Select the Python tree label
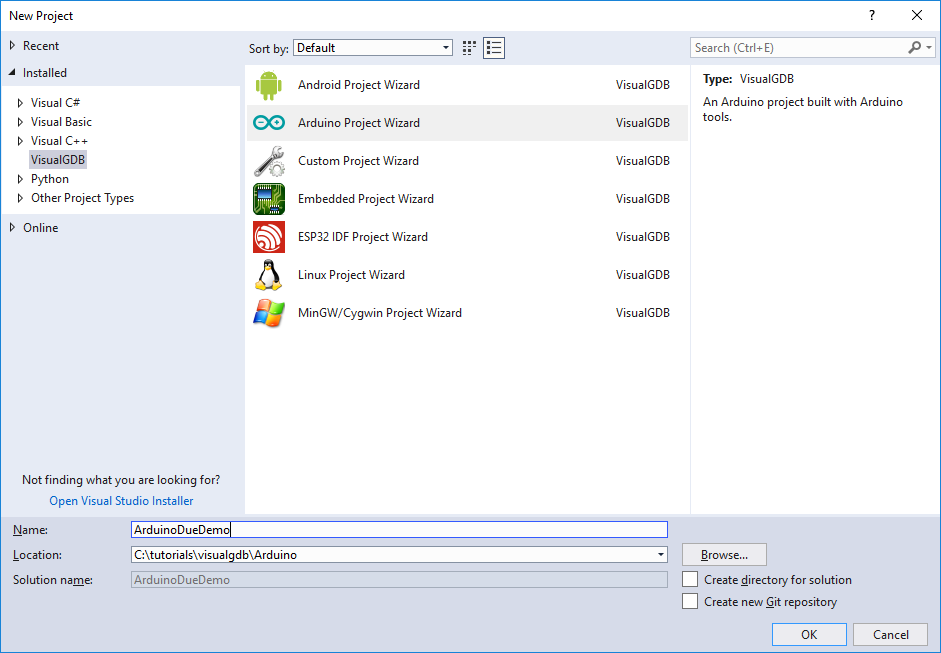 point(50,179)
